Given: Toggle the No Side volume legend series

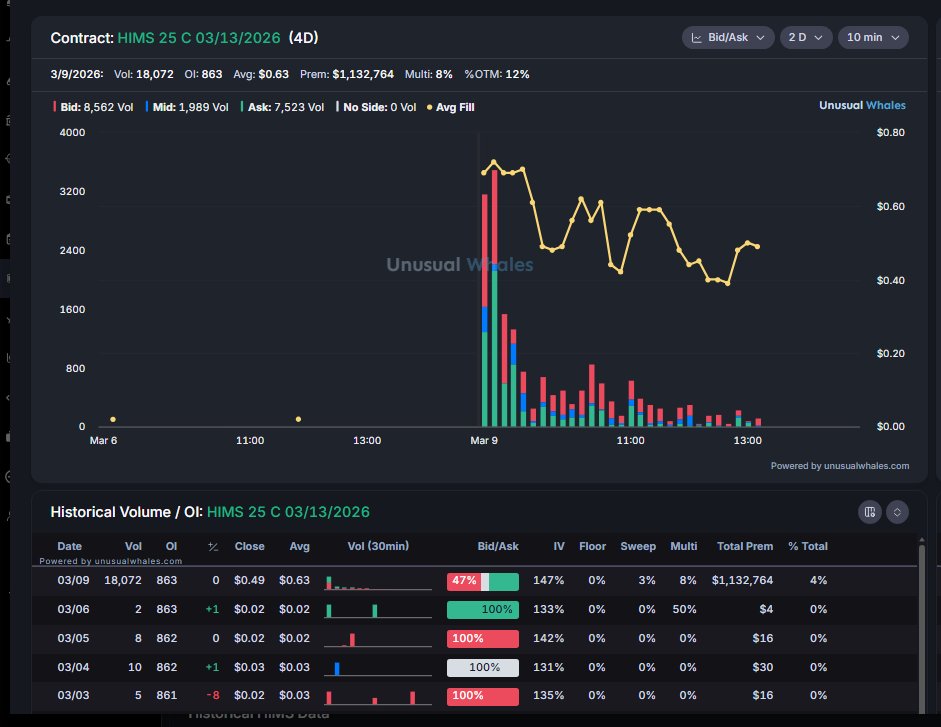Looking at the screenshot, I should coord(376,107).
